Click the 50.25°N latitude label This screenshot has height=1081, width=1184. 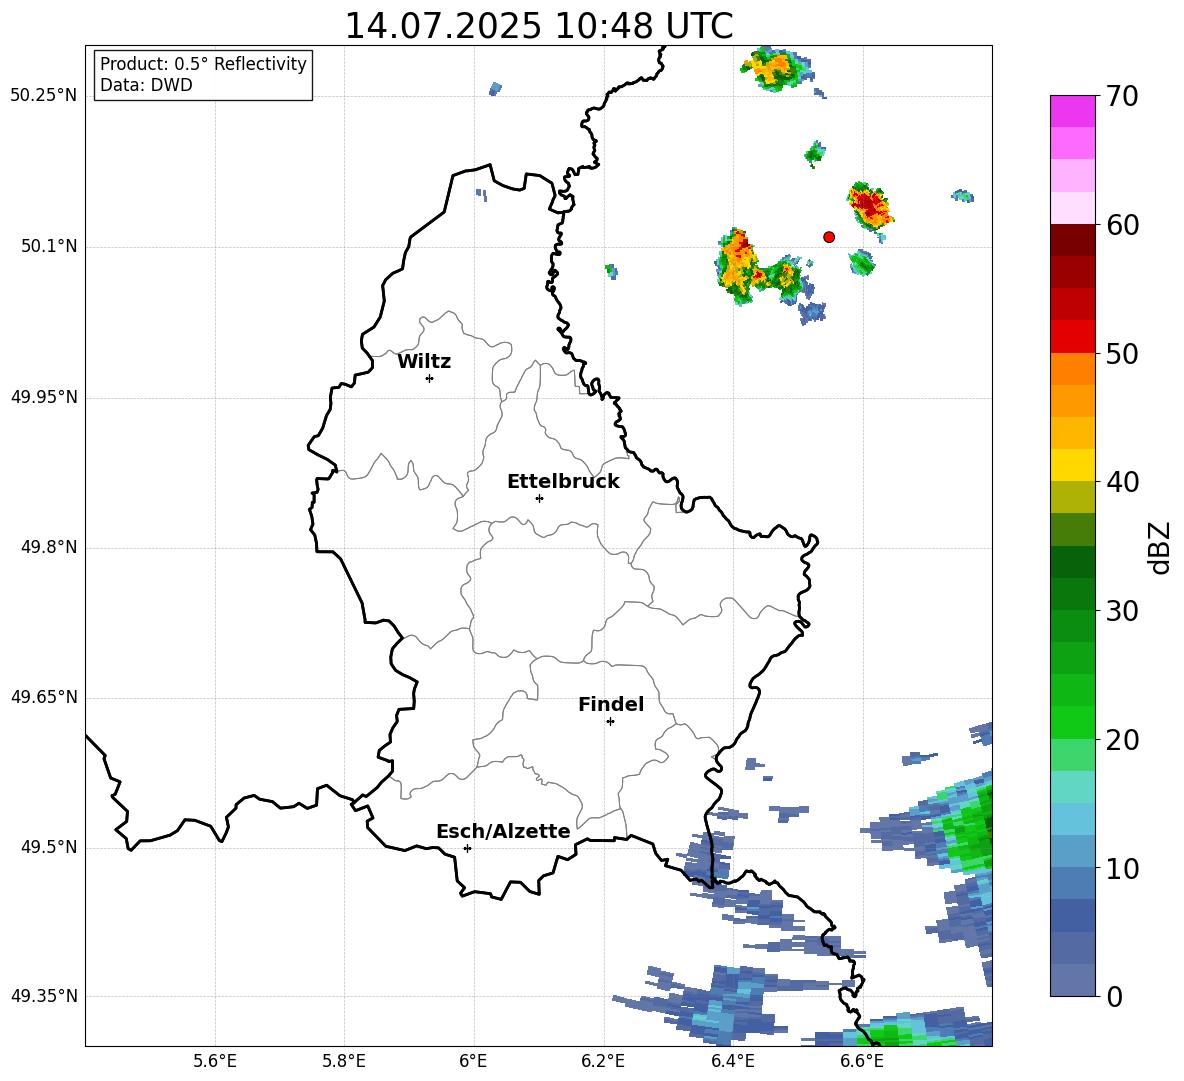tap(44, 96)
